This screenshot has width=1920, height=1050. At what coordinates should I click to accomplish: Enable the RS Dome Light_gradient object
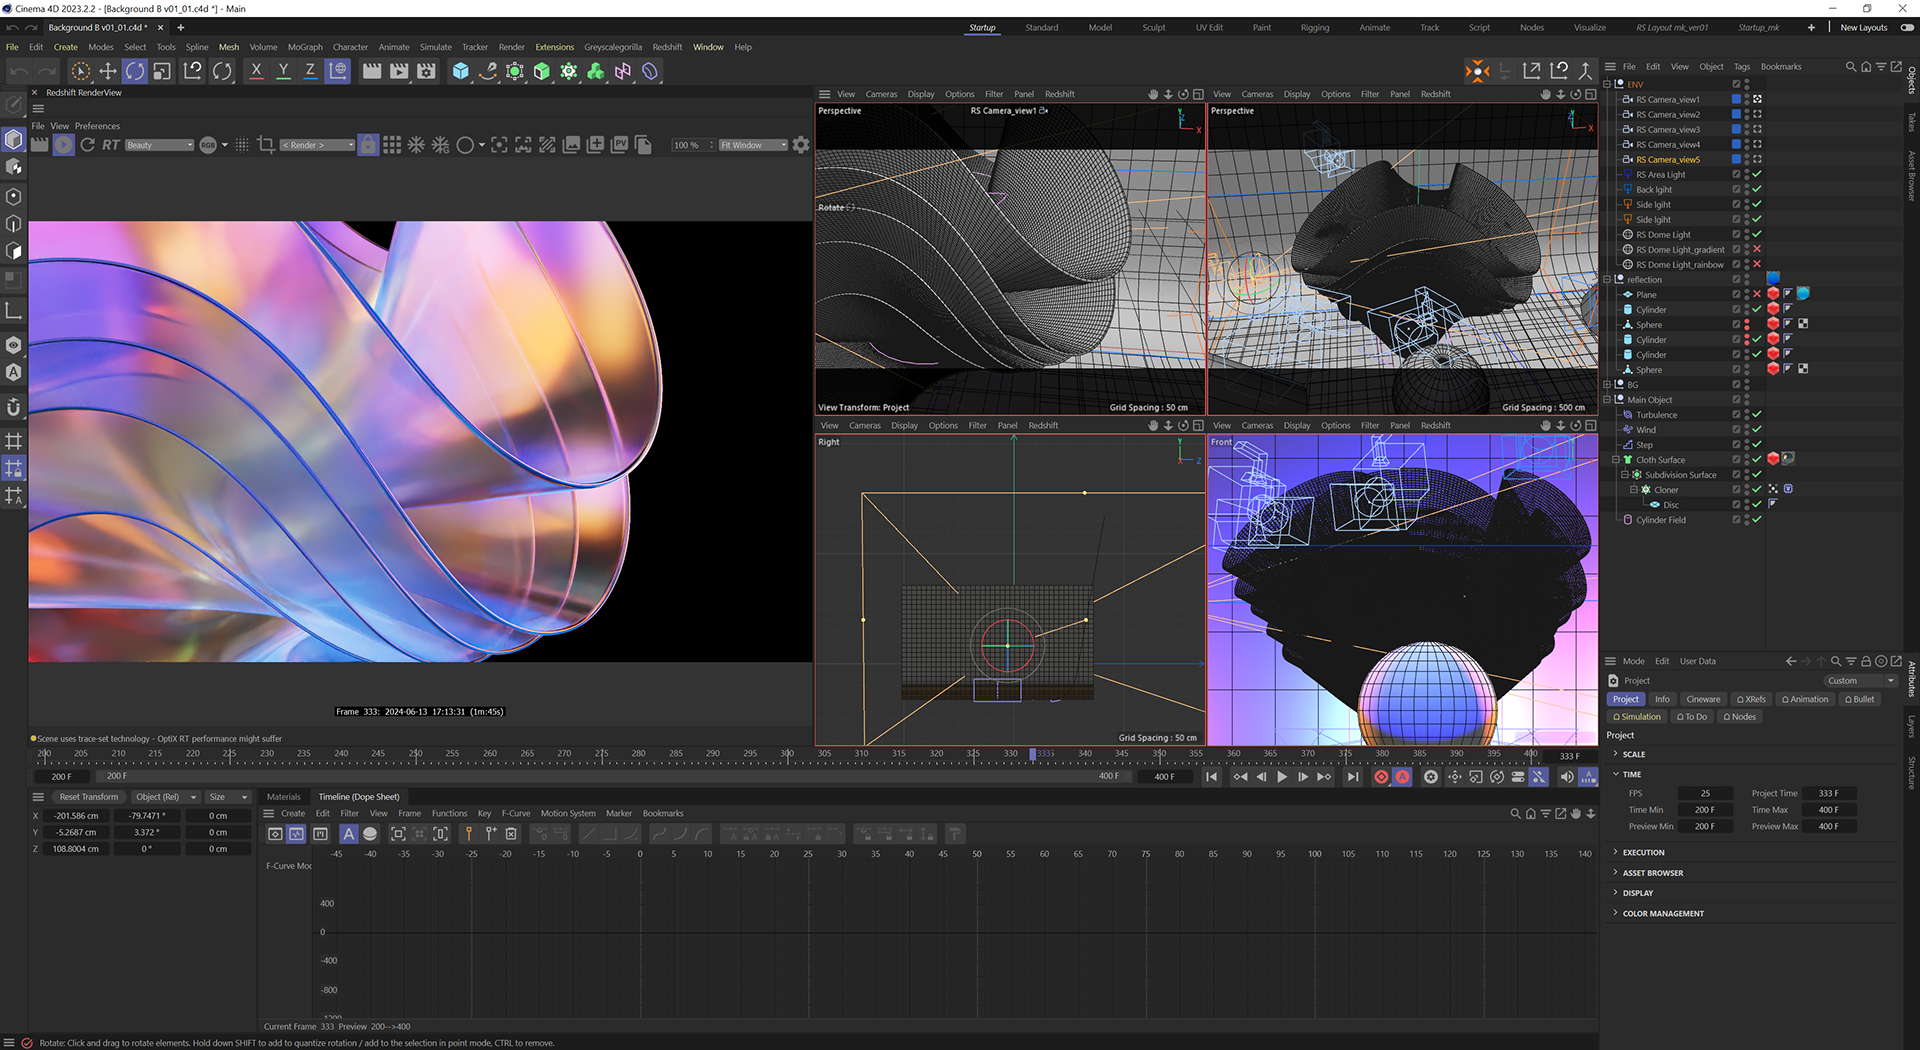click(1757, 250)
